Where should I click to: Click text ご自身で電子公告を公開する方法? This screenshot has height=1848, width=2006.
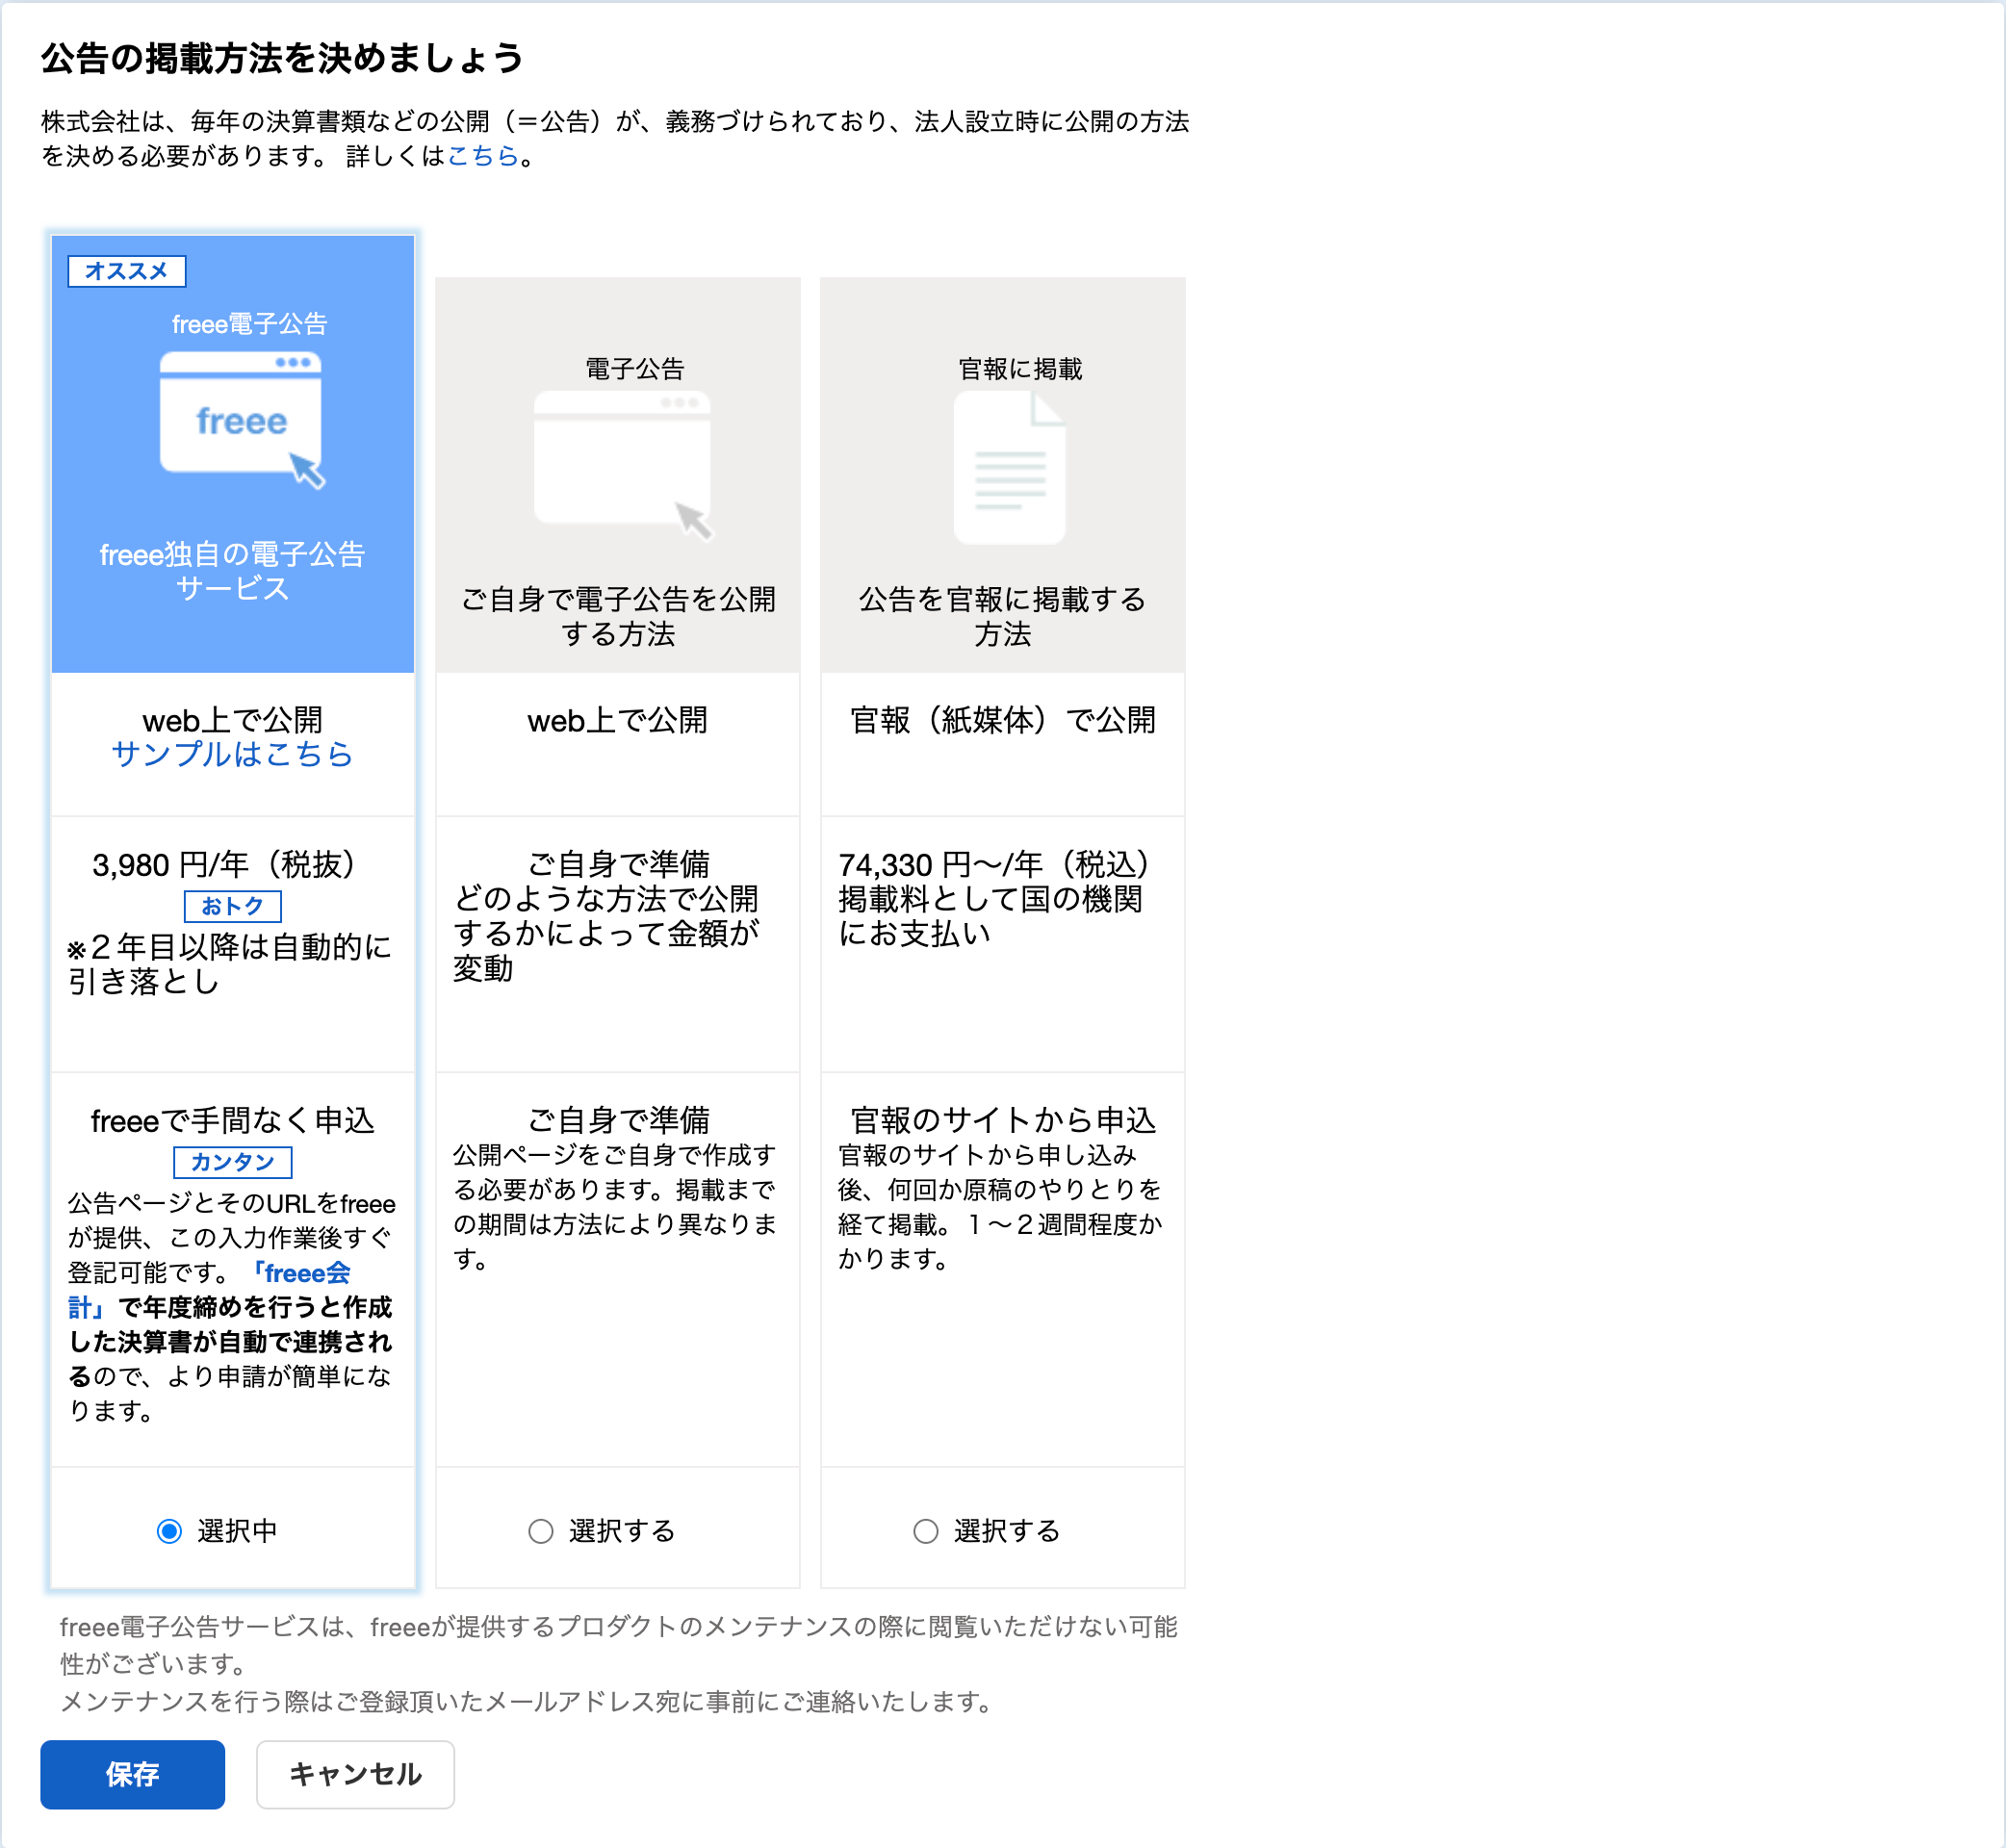click(x=618, y=616)
